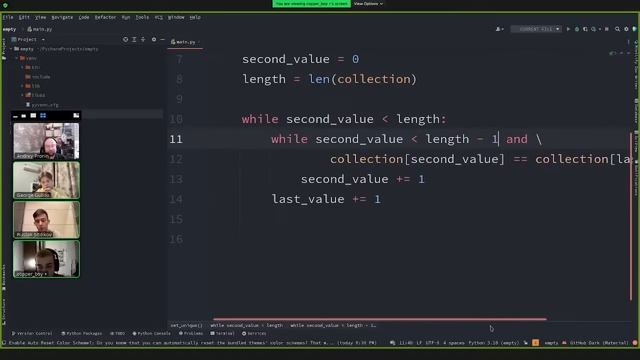Click 4 spaces indent in status bar

point(454,343)
